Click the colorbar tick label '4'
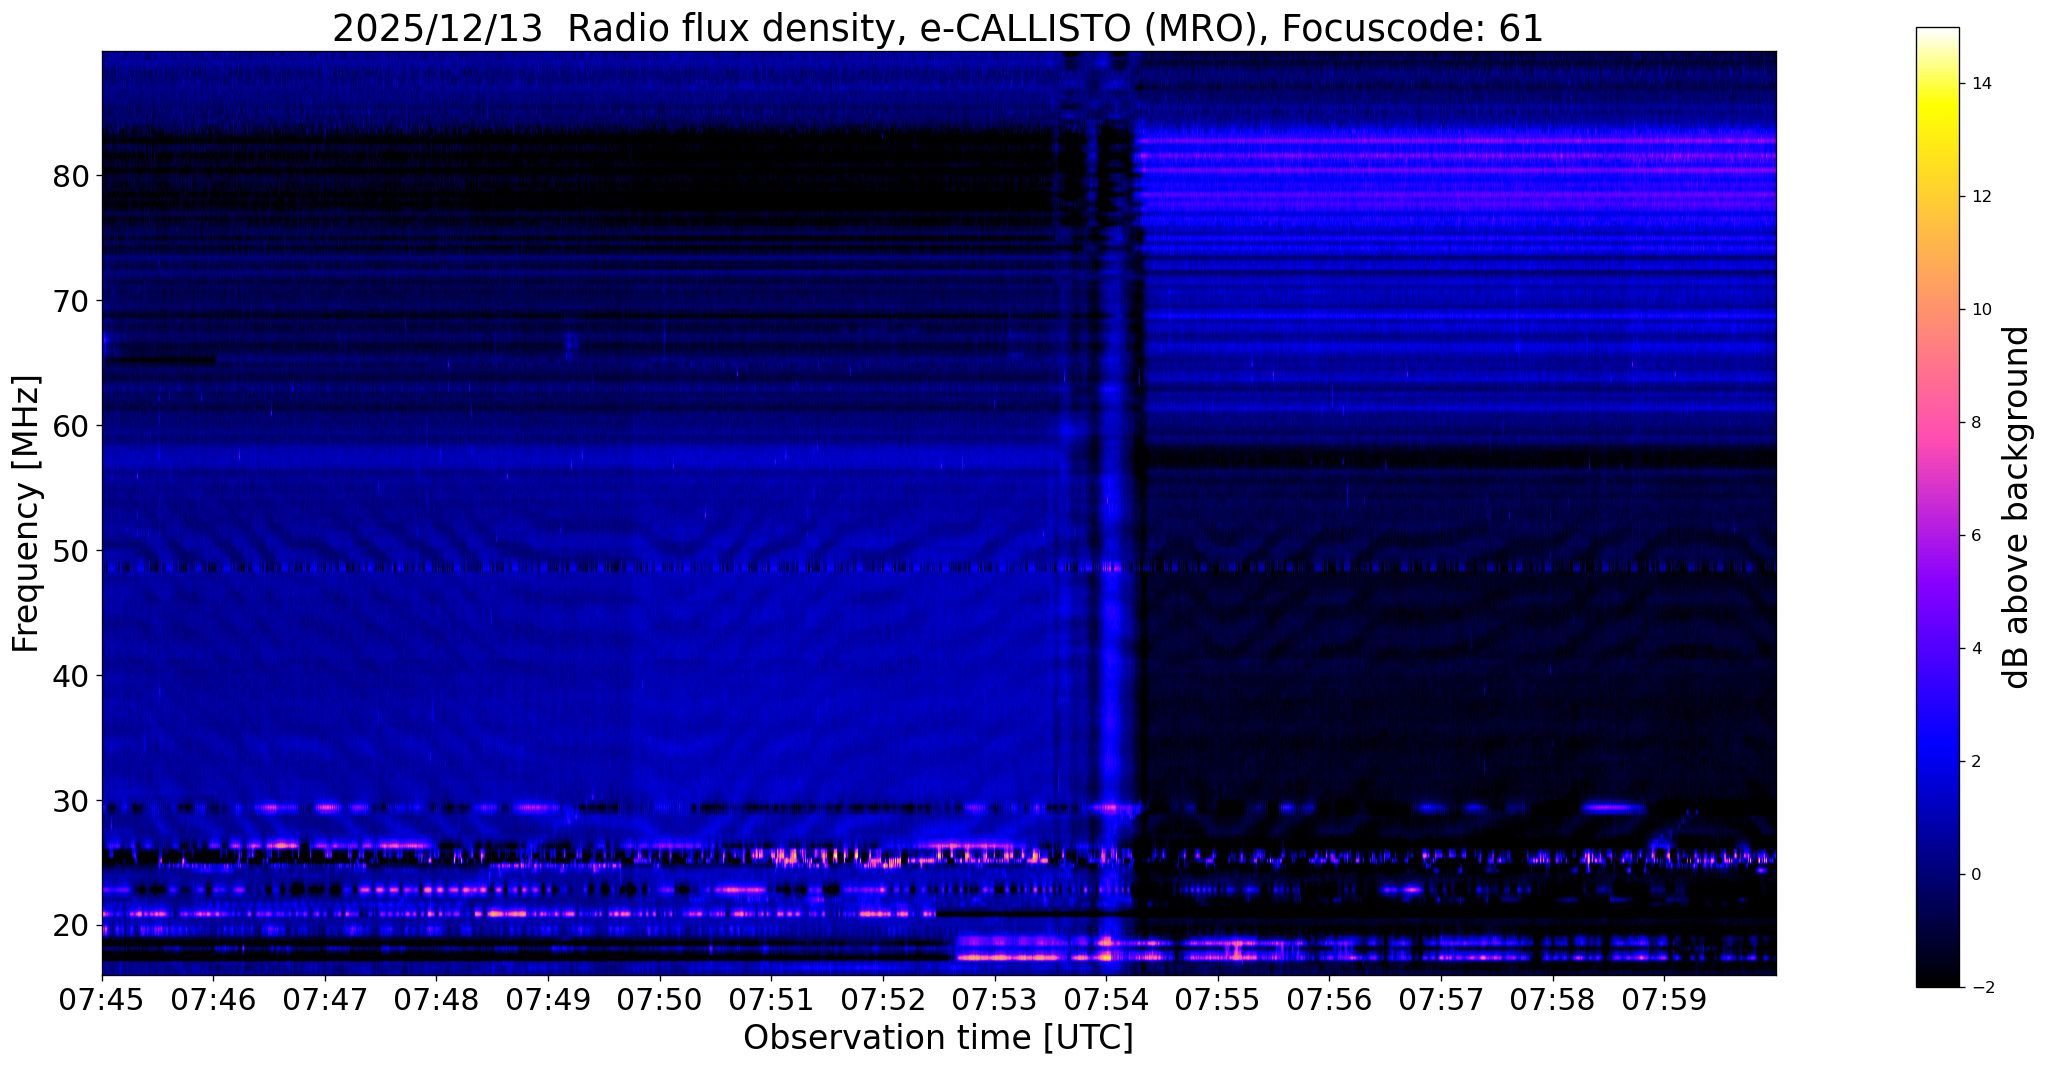Screen dimensions: 2047x1067 click(x=1974, y=649)
